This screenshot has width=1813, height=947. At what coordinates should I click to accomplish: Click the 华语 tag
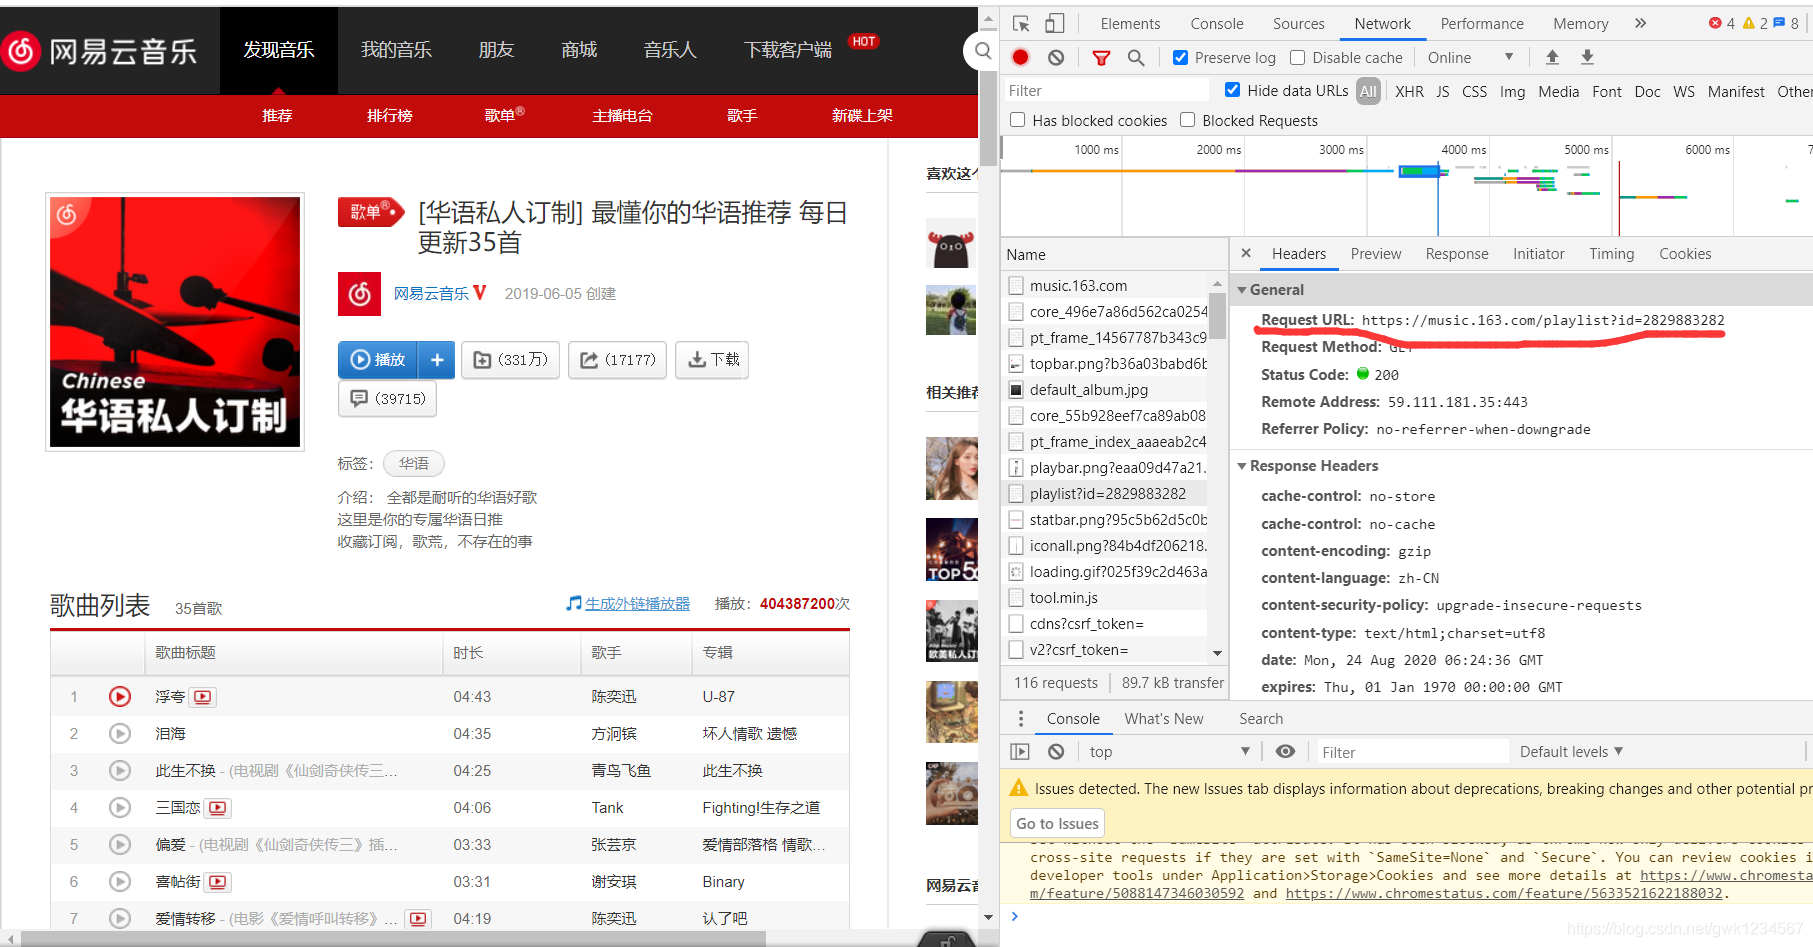click(414, 463)
